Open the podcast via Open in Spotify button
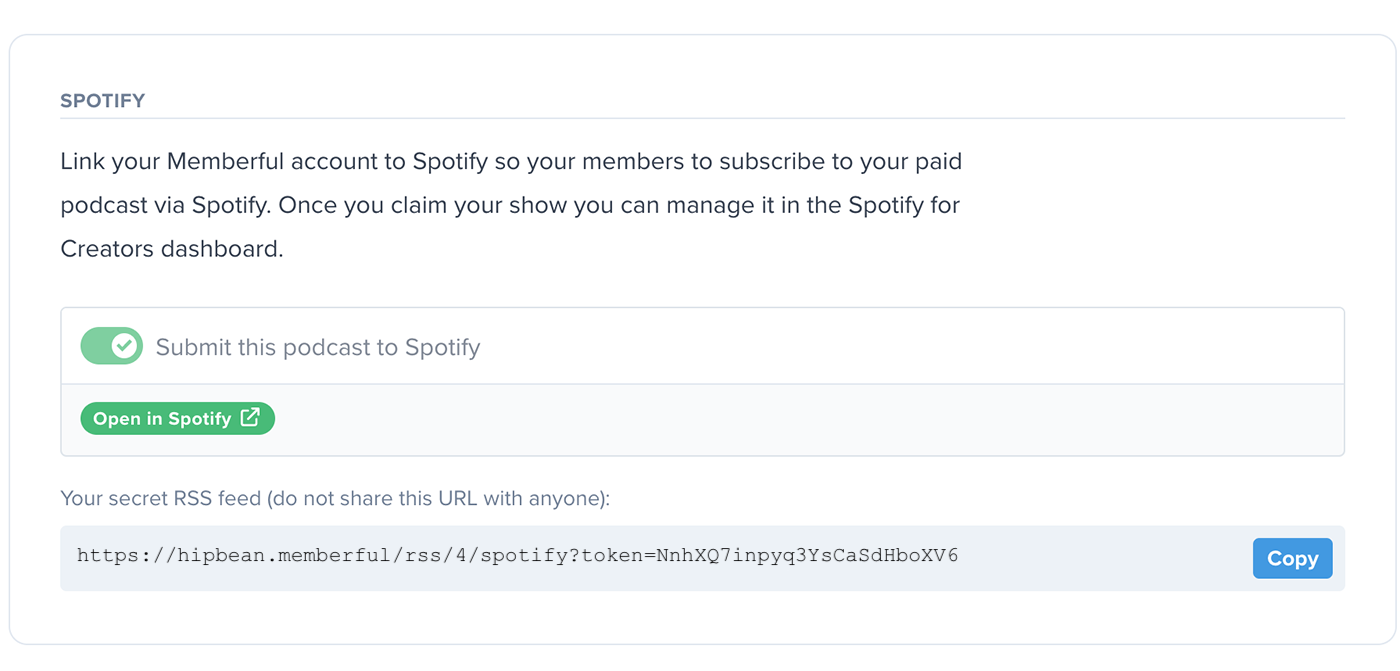The width and height of the screenshot is (1400, 671). (x=177, y=418)
